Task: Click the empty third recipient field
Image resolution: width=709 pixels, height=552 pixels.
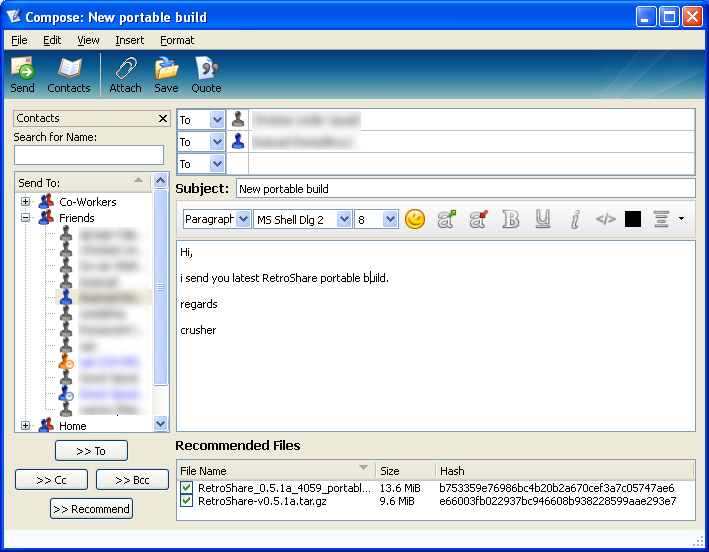Action: click(x=472, y=164)
